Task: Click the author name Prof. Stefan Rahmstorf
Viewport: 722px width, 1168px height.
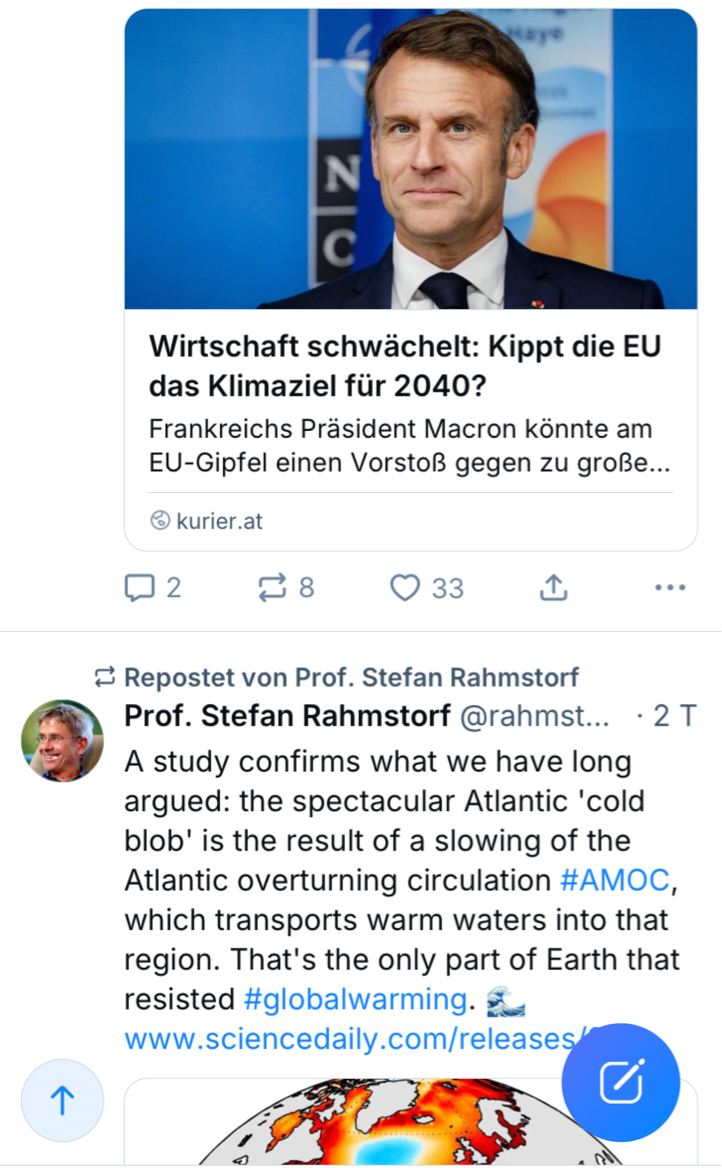Action: (x=287, y=716)
